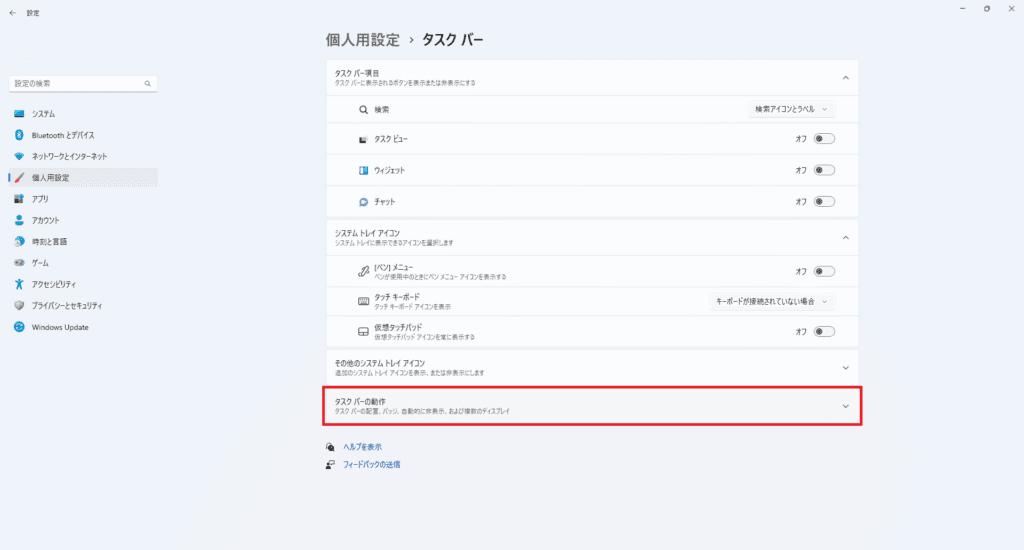Screen dimensions: 1024x550
Task: Open アカウント settings from sidebar
Action: [45, 220]
